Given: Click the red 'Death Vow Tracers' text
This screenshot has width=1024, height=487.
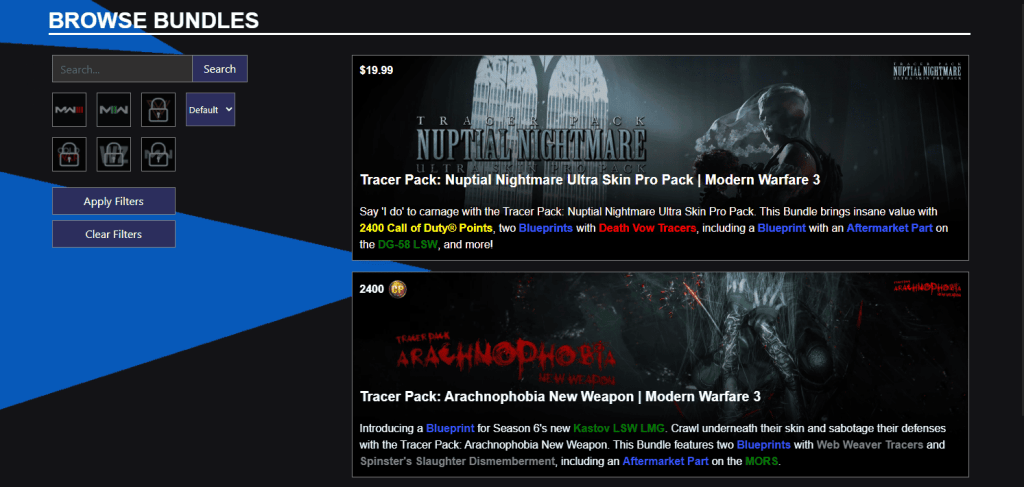Looking at the screenshot, I should (x=647, y=228).
